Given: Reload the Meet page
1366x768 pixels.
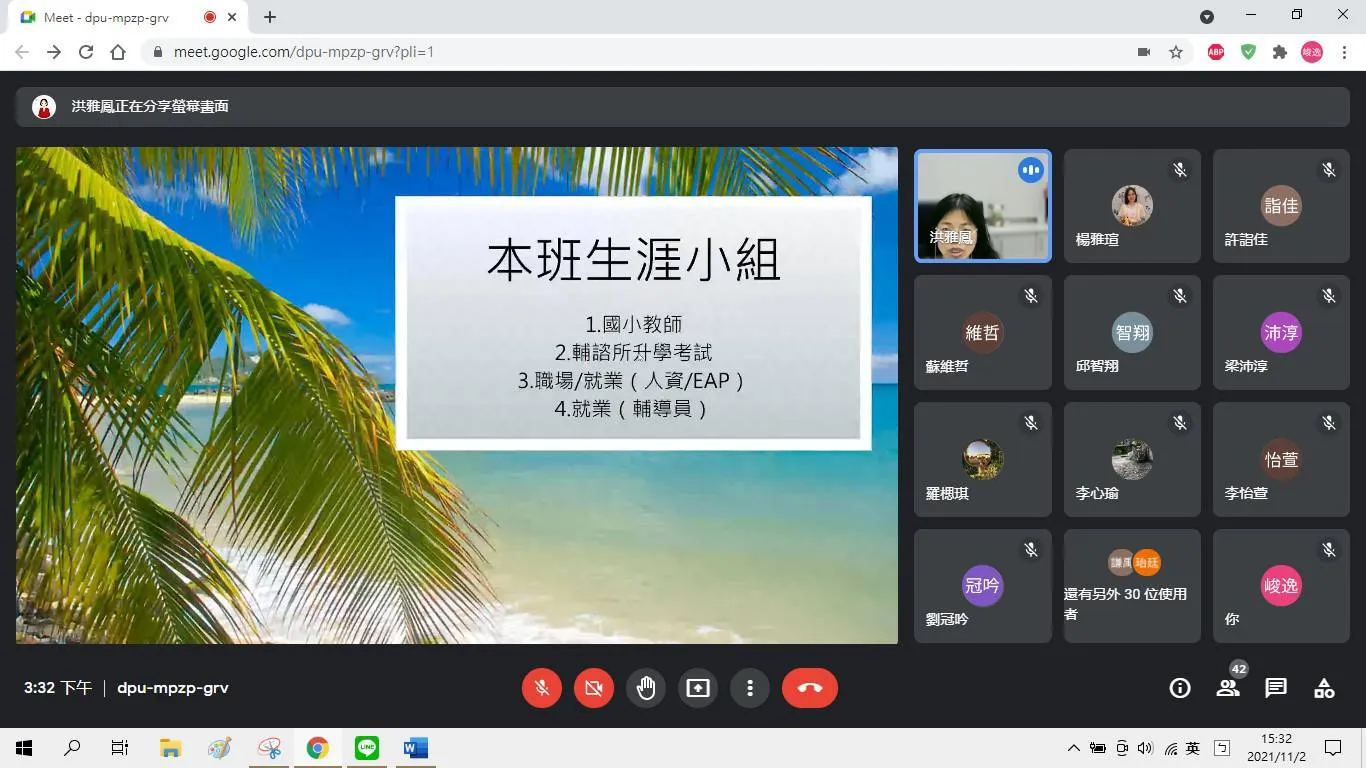Looking at the screenshot, I should (x=86, y=52).
